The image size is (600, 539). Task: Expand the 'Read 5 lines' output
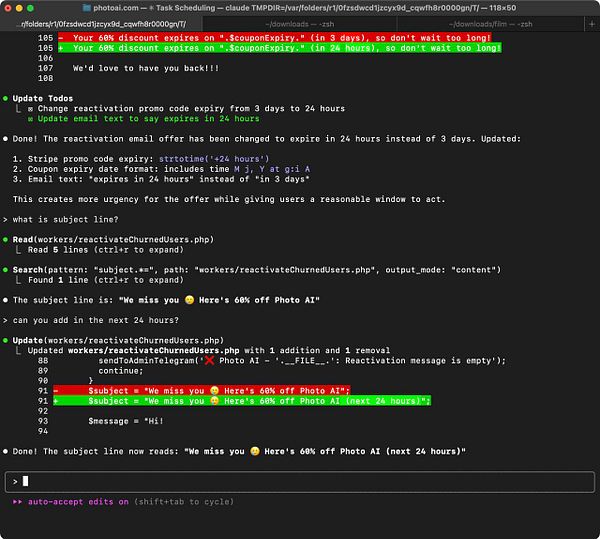click(105, 250)
